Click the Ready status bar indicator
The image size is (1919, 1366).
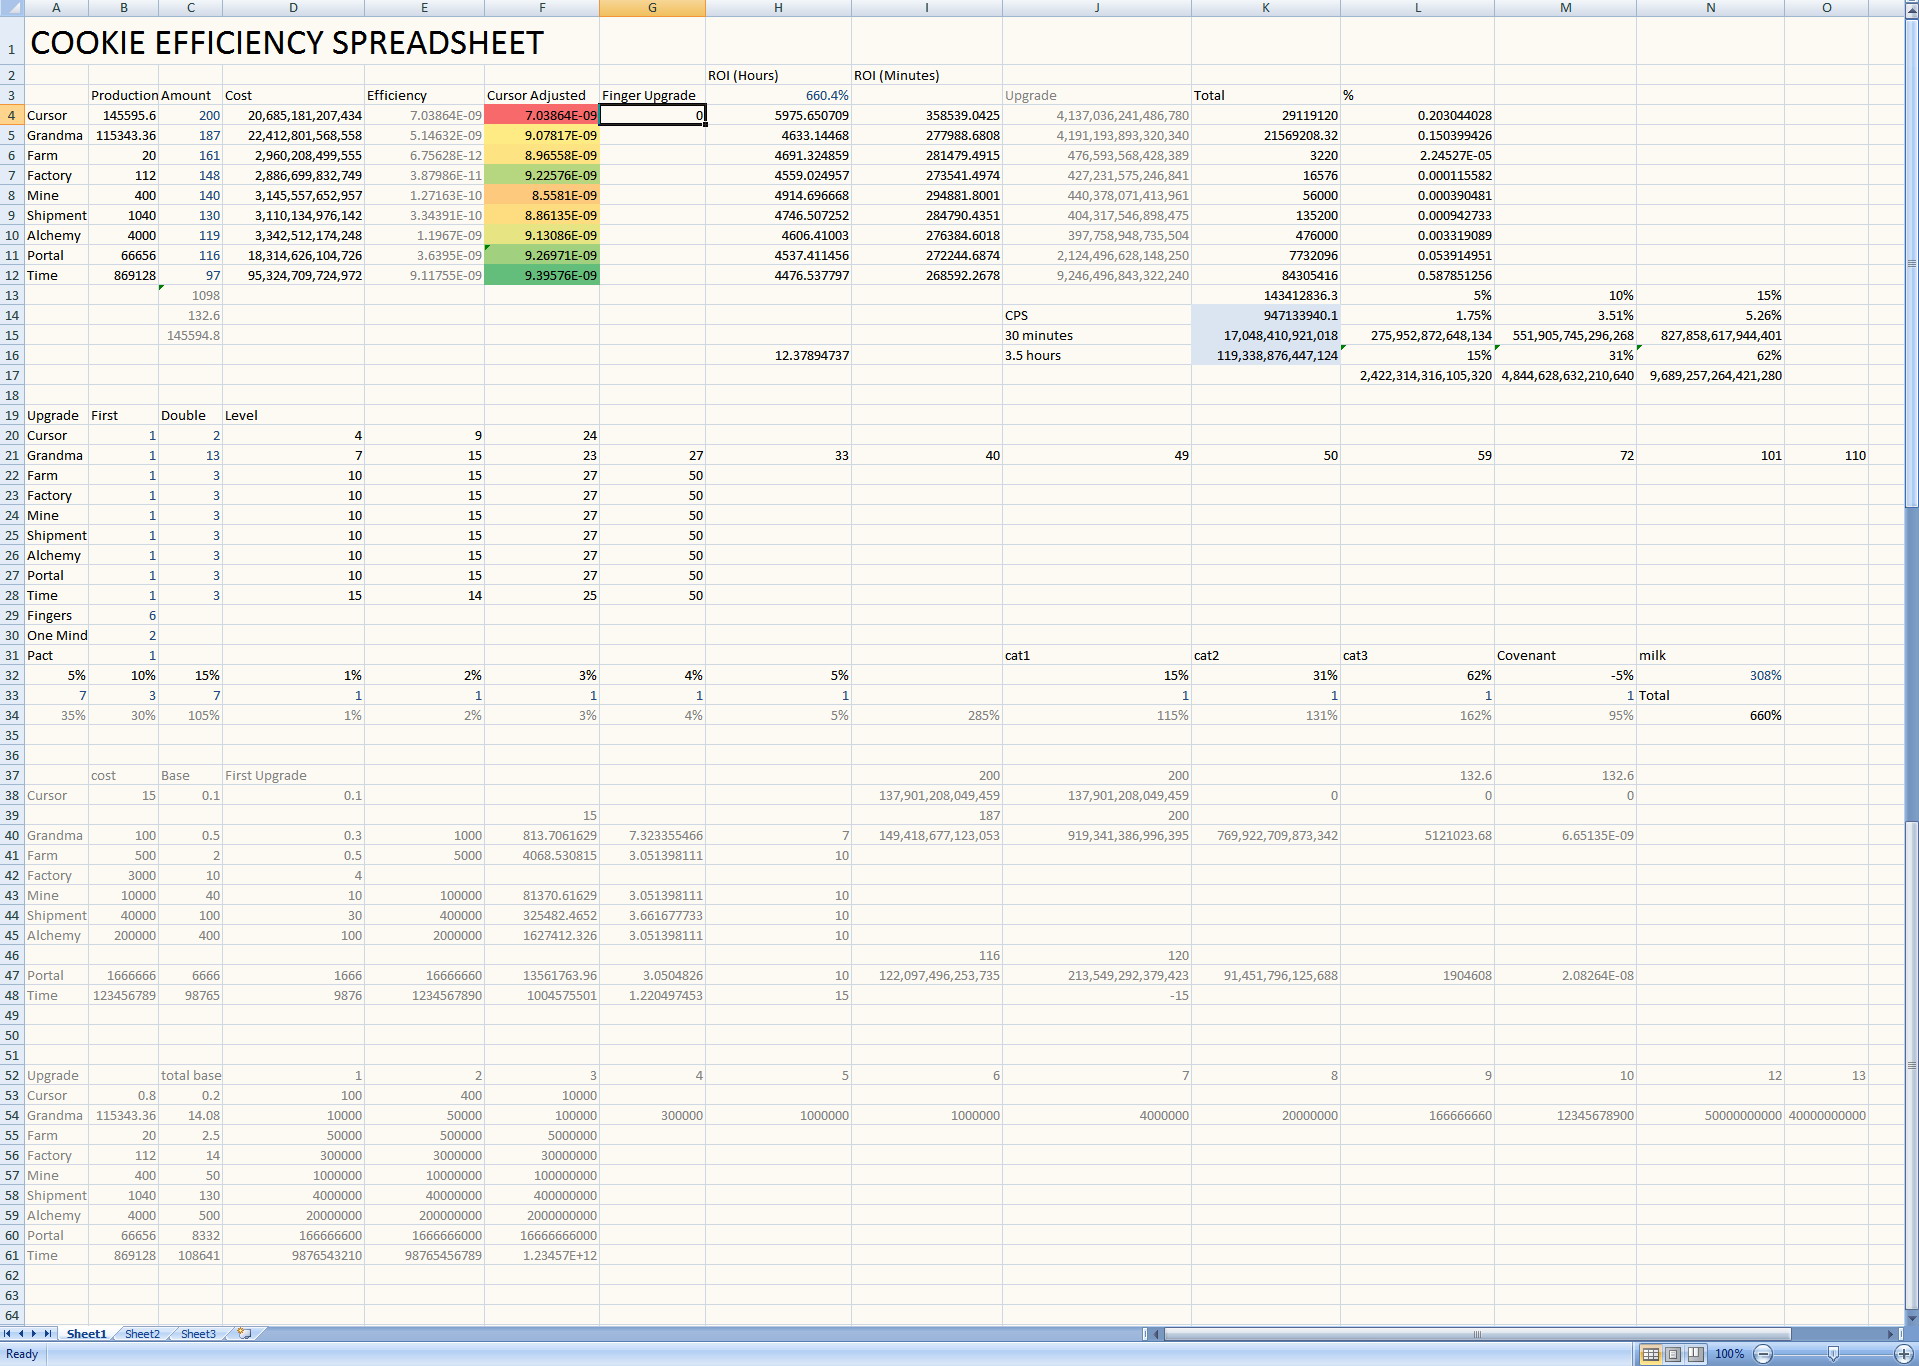coord(22,1354)
